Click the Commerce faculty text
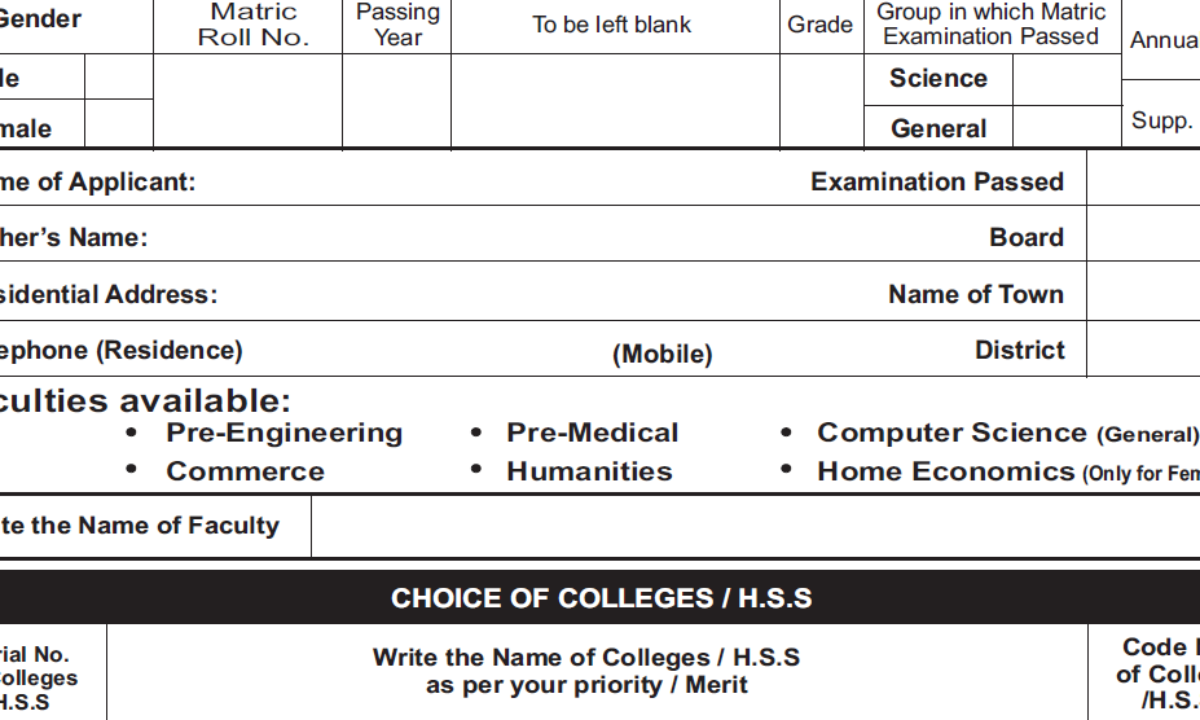1200x720 pixels. (245, 471)
